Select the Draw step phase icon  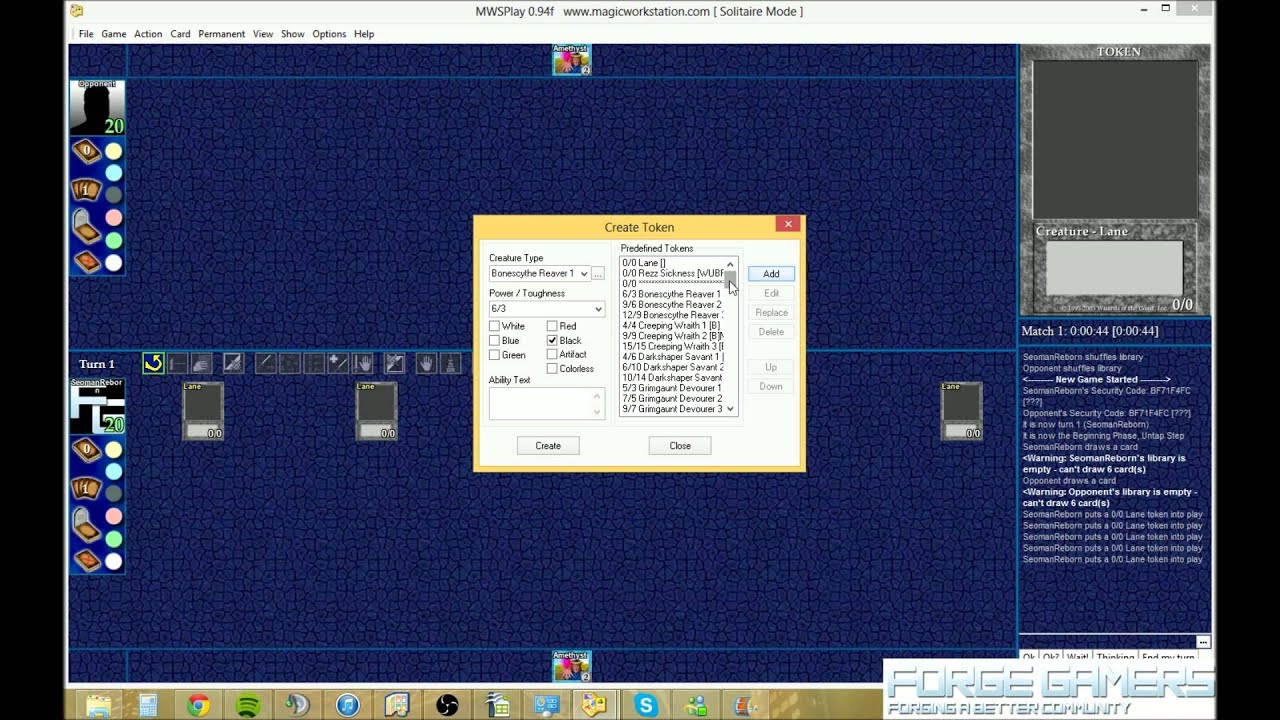coord(201,363)
